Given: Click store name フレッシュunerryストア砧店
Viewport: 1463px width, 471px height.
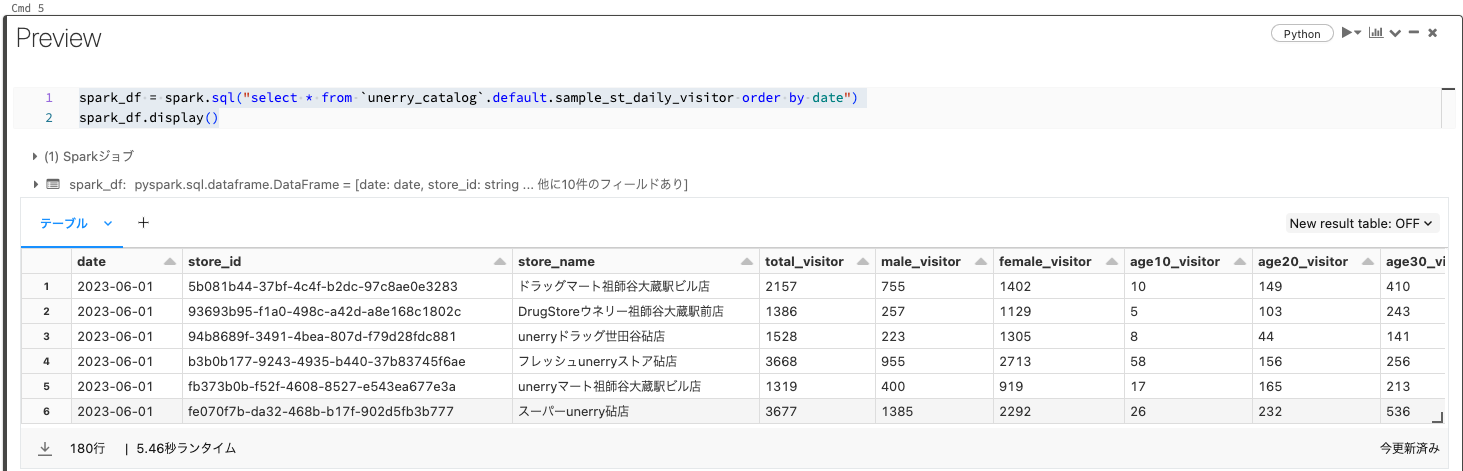Looking at the screenshot, I should [597, 362].
